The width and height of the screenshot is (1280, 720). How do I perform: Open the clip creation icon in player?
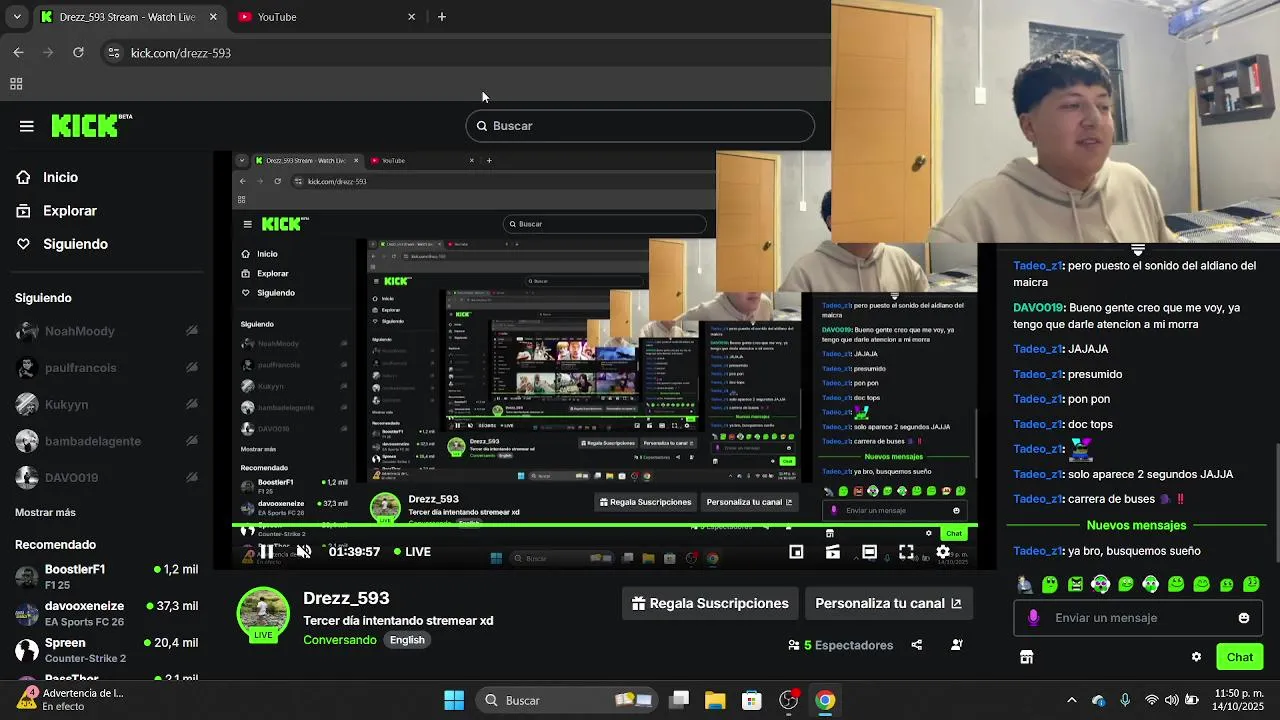click(x=832, y=552)
